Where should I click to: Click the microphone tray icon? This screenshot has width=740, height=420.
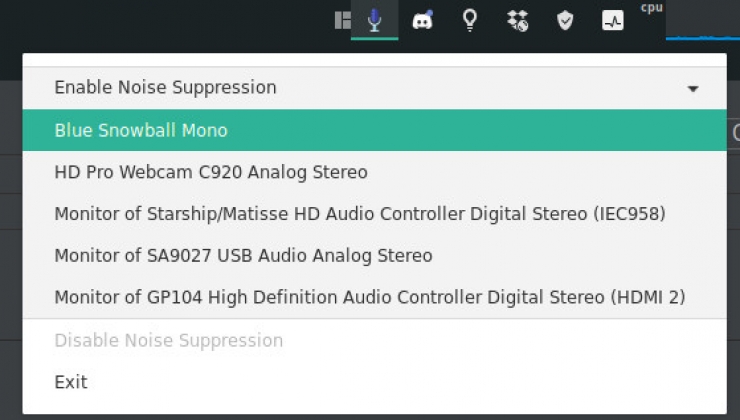[374, 20]
